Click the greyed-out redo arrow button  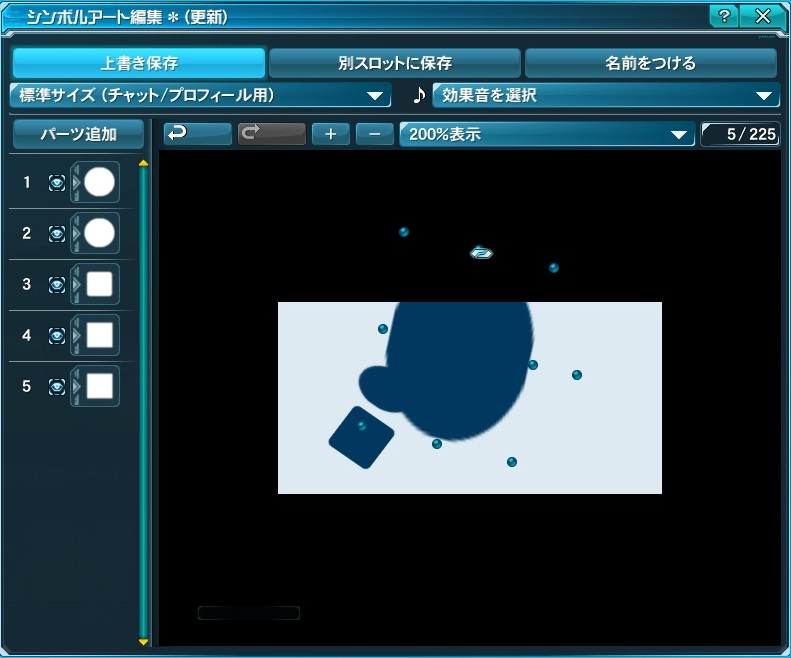[271, 134]
